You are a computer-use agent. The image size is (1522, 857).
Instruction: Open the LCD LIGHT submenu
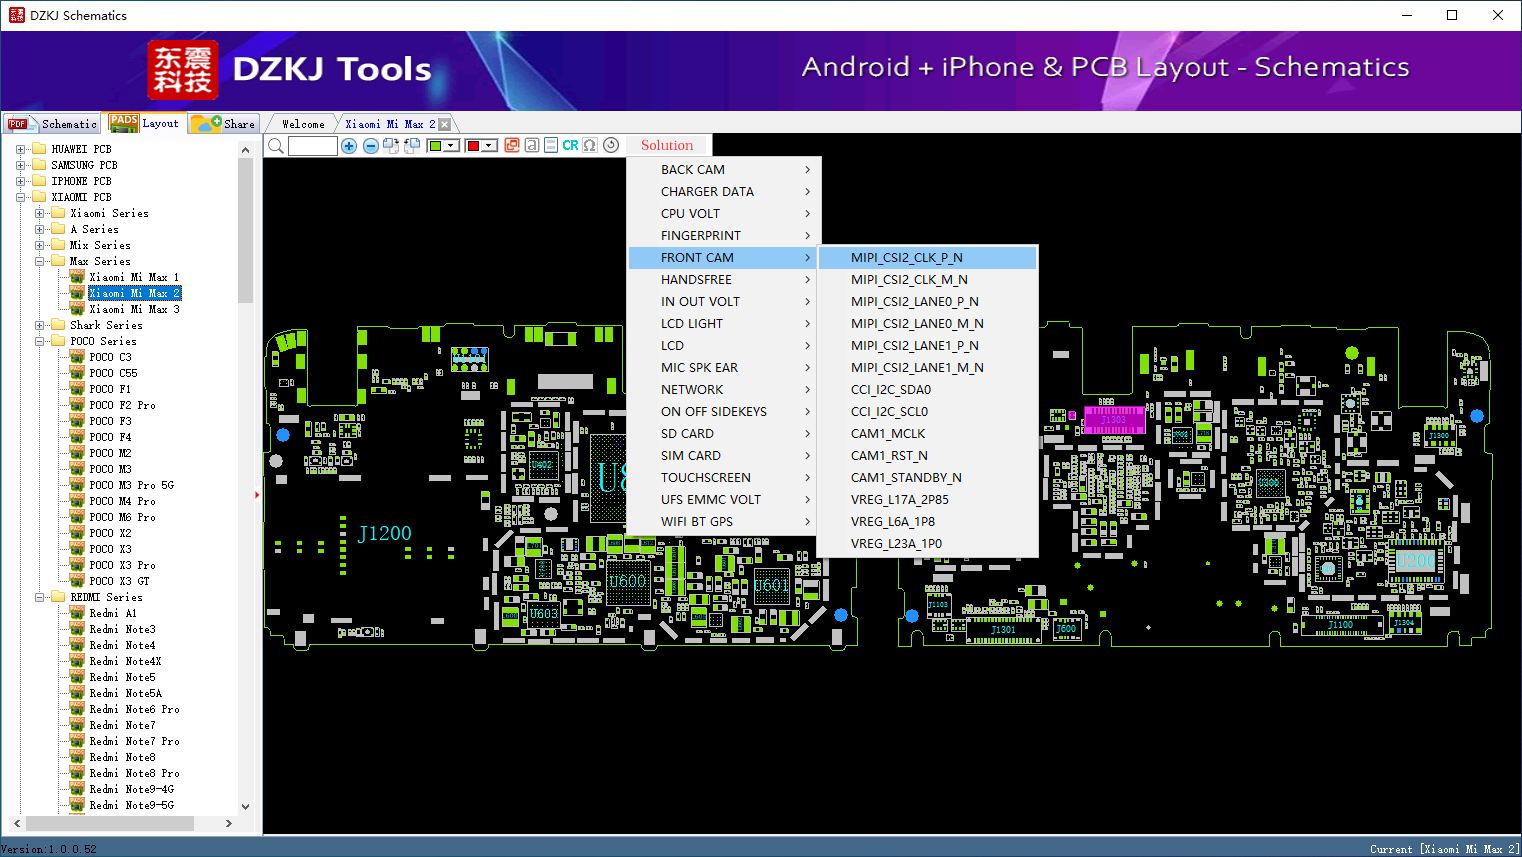coord(725,324)
